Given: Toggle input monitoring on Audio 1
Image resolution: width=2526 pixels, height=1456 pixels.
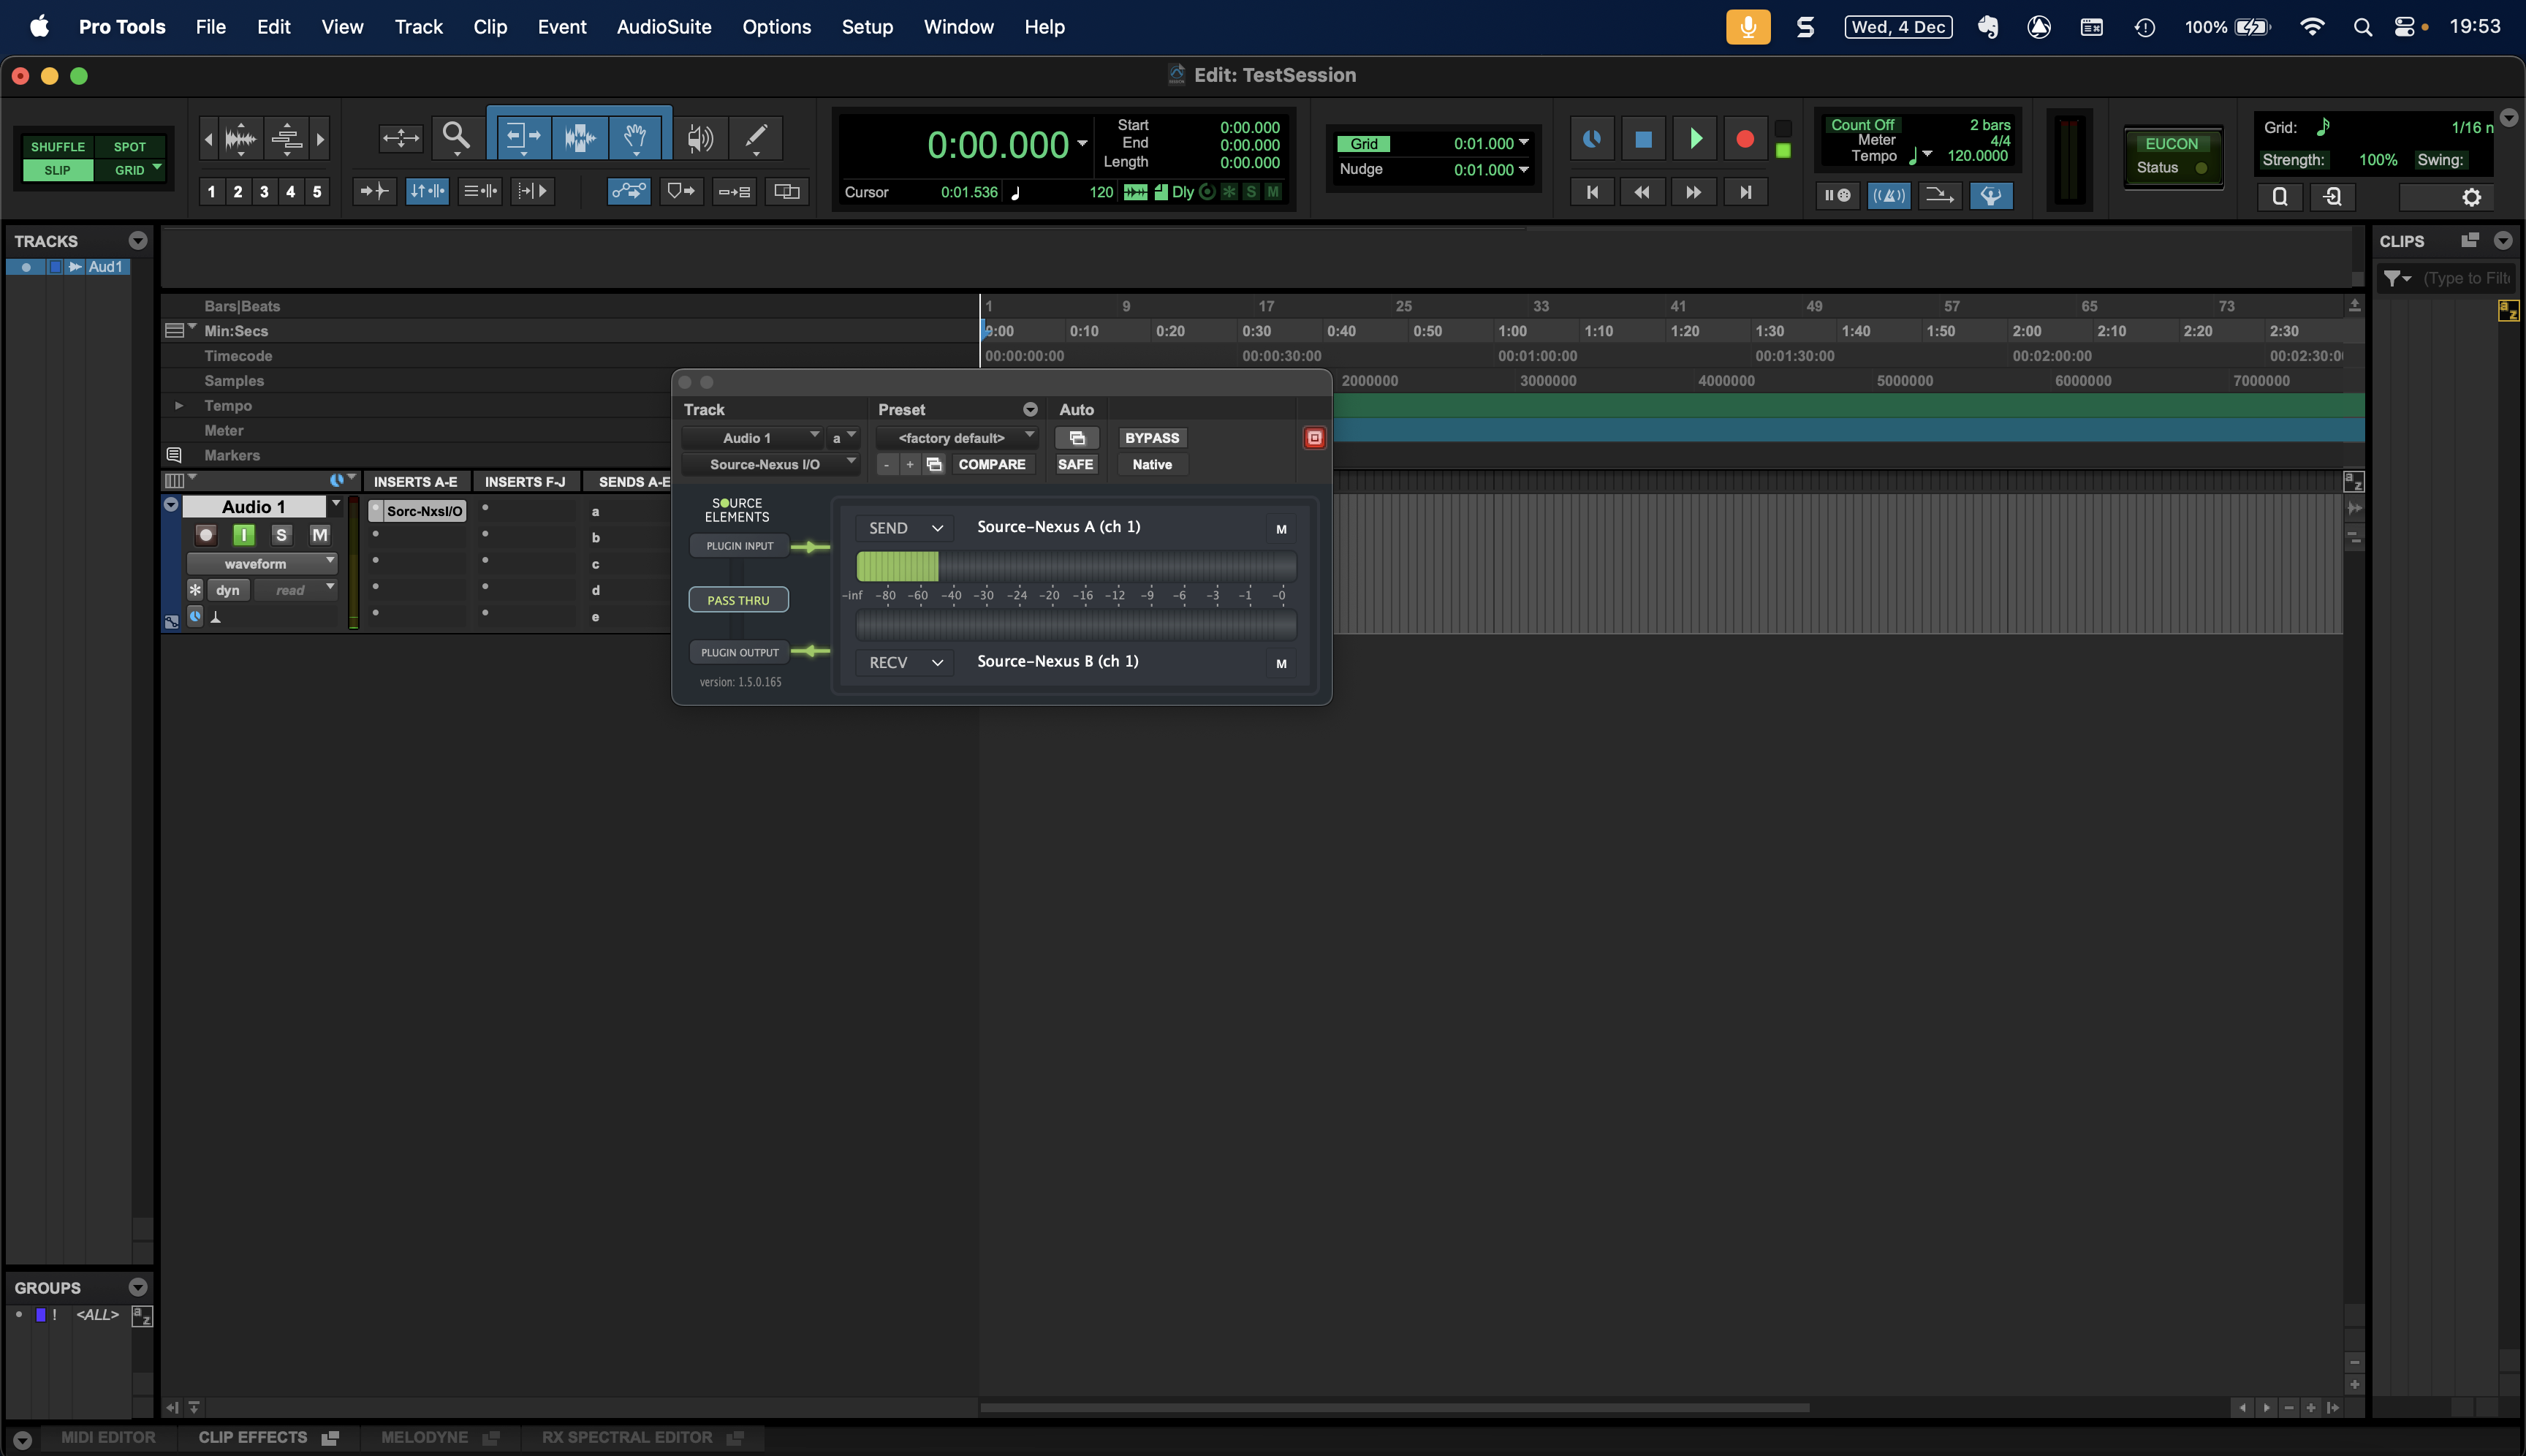Looking at the screenshot, I should (243, 535).
